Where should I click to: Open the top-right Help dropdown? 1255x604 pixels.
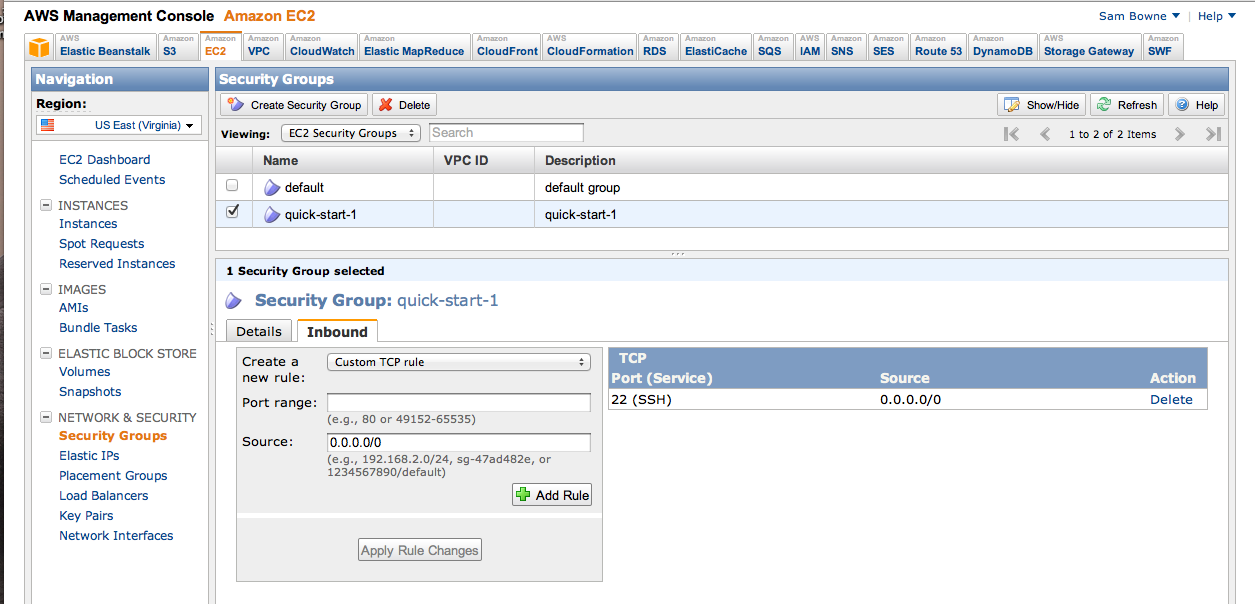click(x=1216, y=16)
